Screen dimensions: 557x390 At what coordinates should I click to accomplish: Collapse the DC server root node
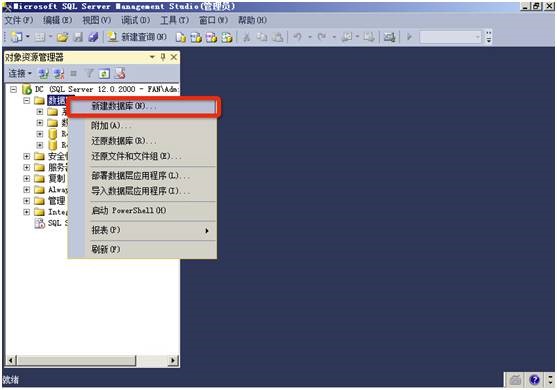point(13,89)
